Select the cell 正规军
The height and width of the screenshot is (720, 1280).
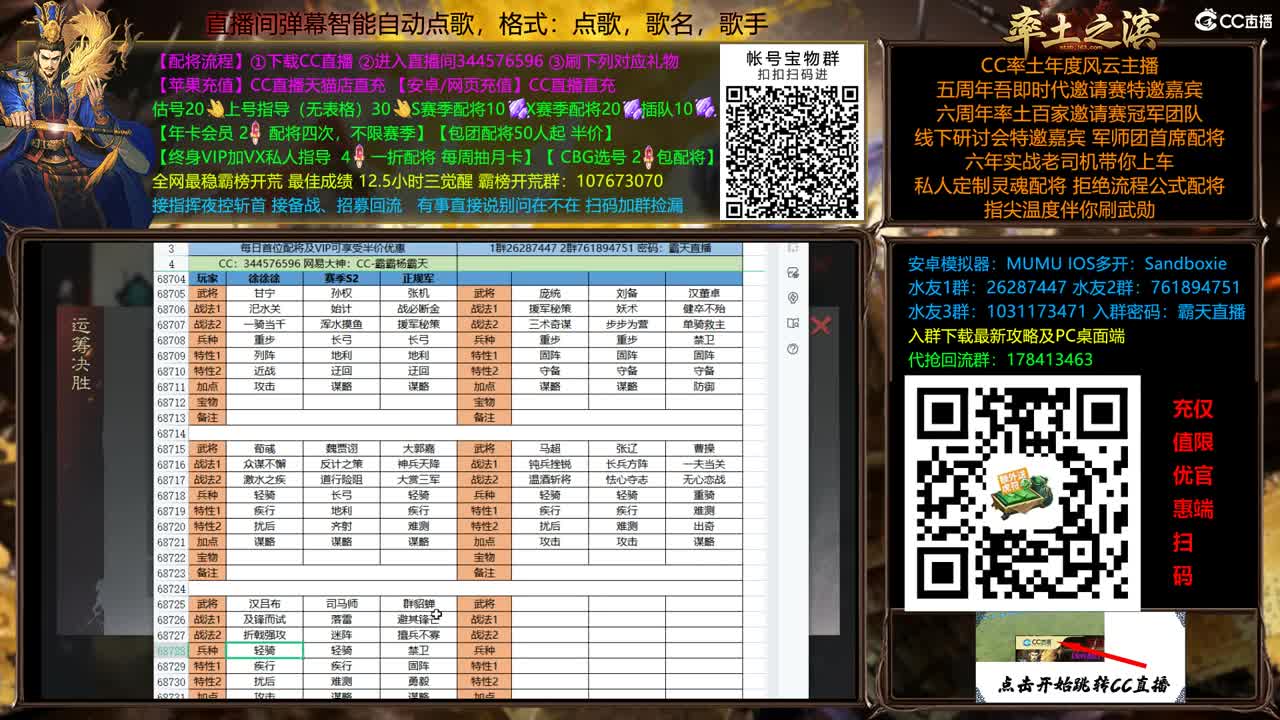point(418,278)
